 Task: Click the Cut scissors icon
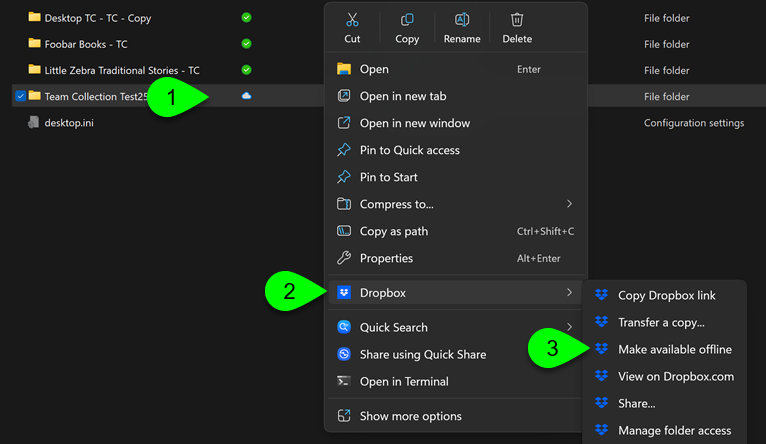[x=352, y=20]
